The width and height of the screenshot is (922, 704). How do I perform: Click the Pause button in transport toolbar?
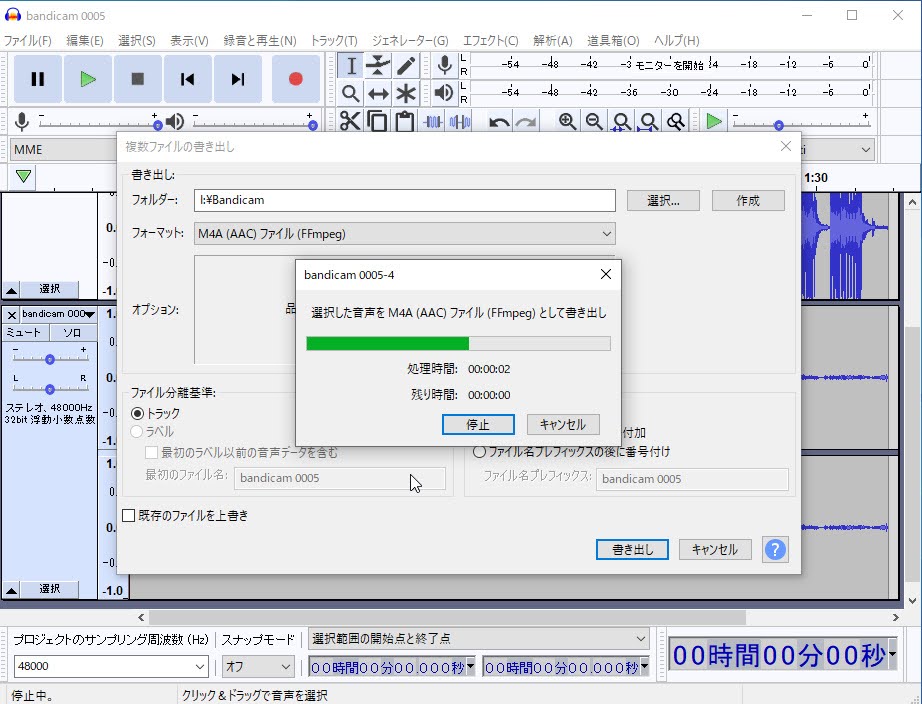click(38, 79)
